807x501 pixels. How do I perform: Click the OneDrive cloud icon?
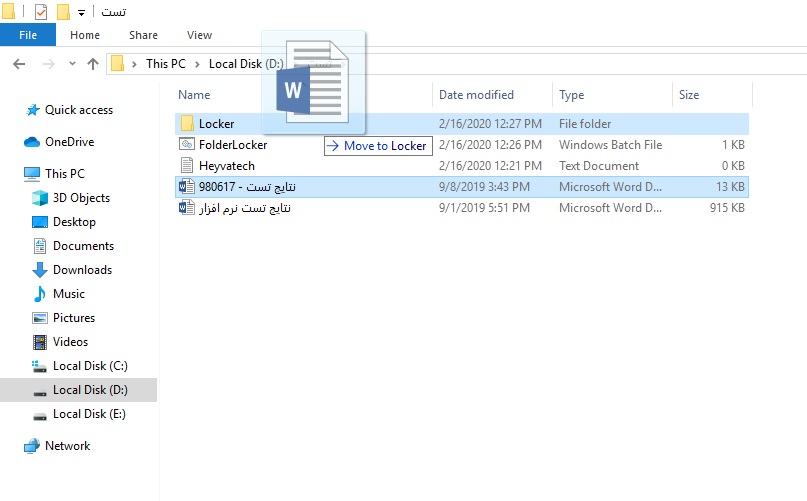point(32,142)
